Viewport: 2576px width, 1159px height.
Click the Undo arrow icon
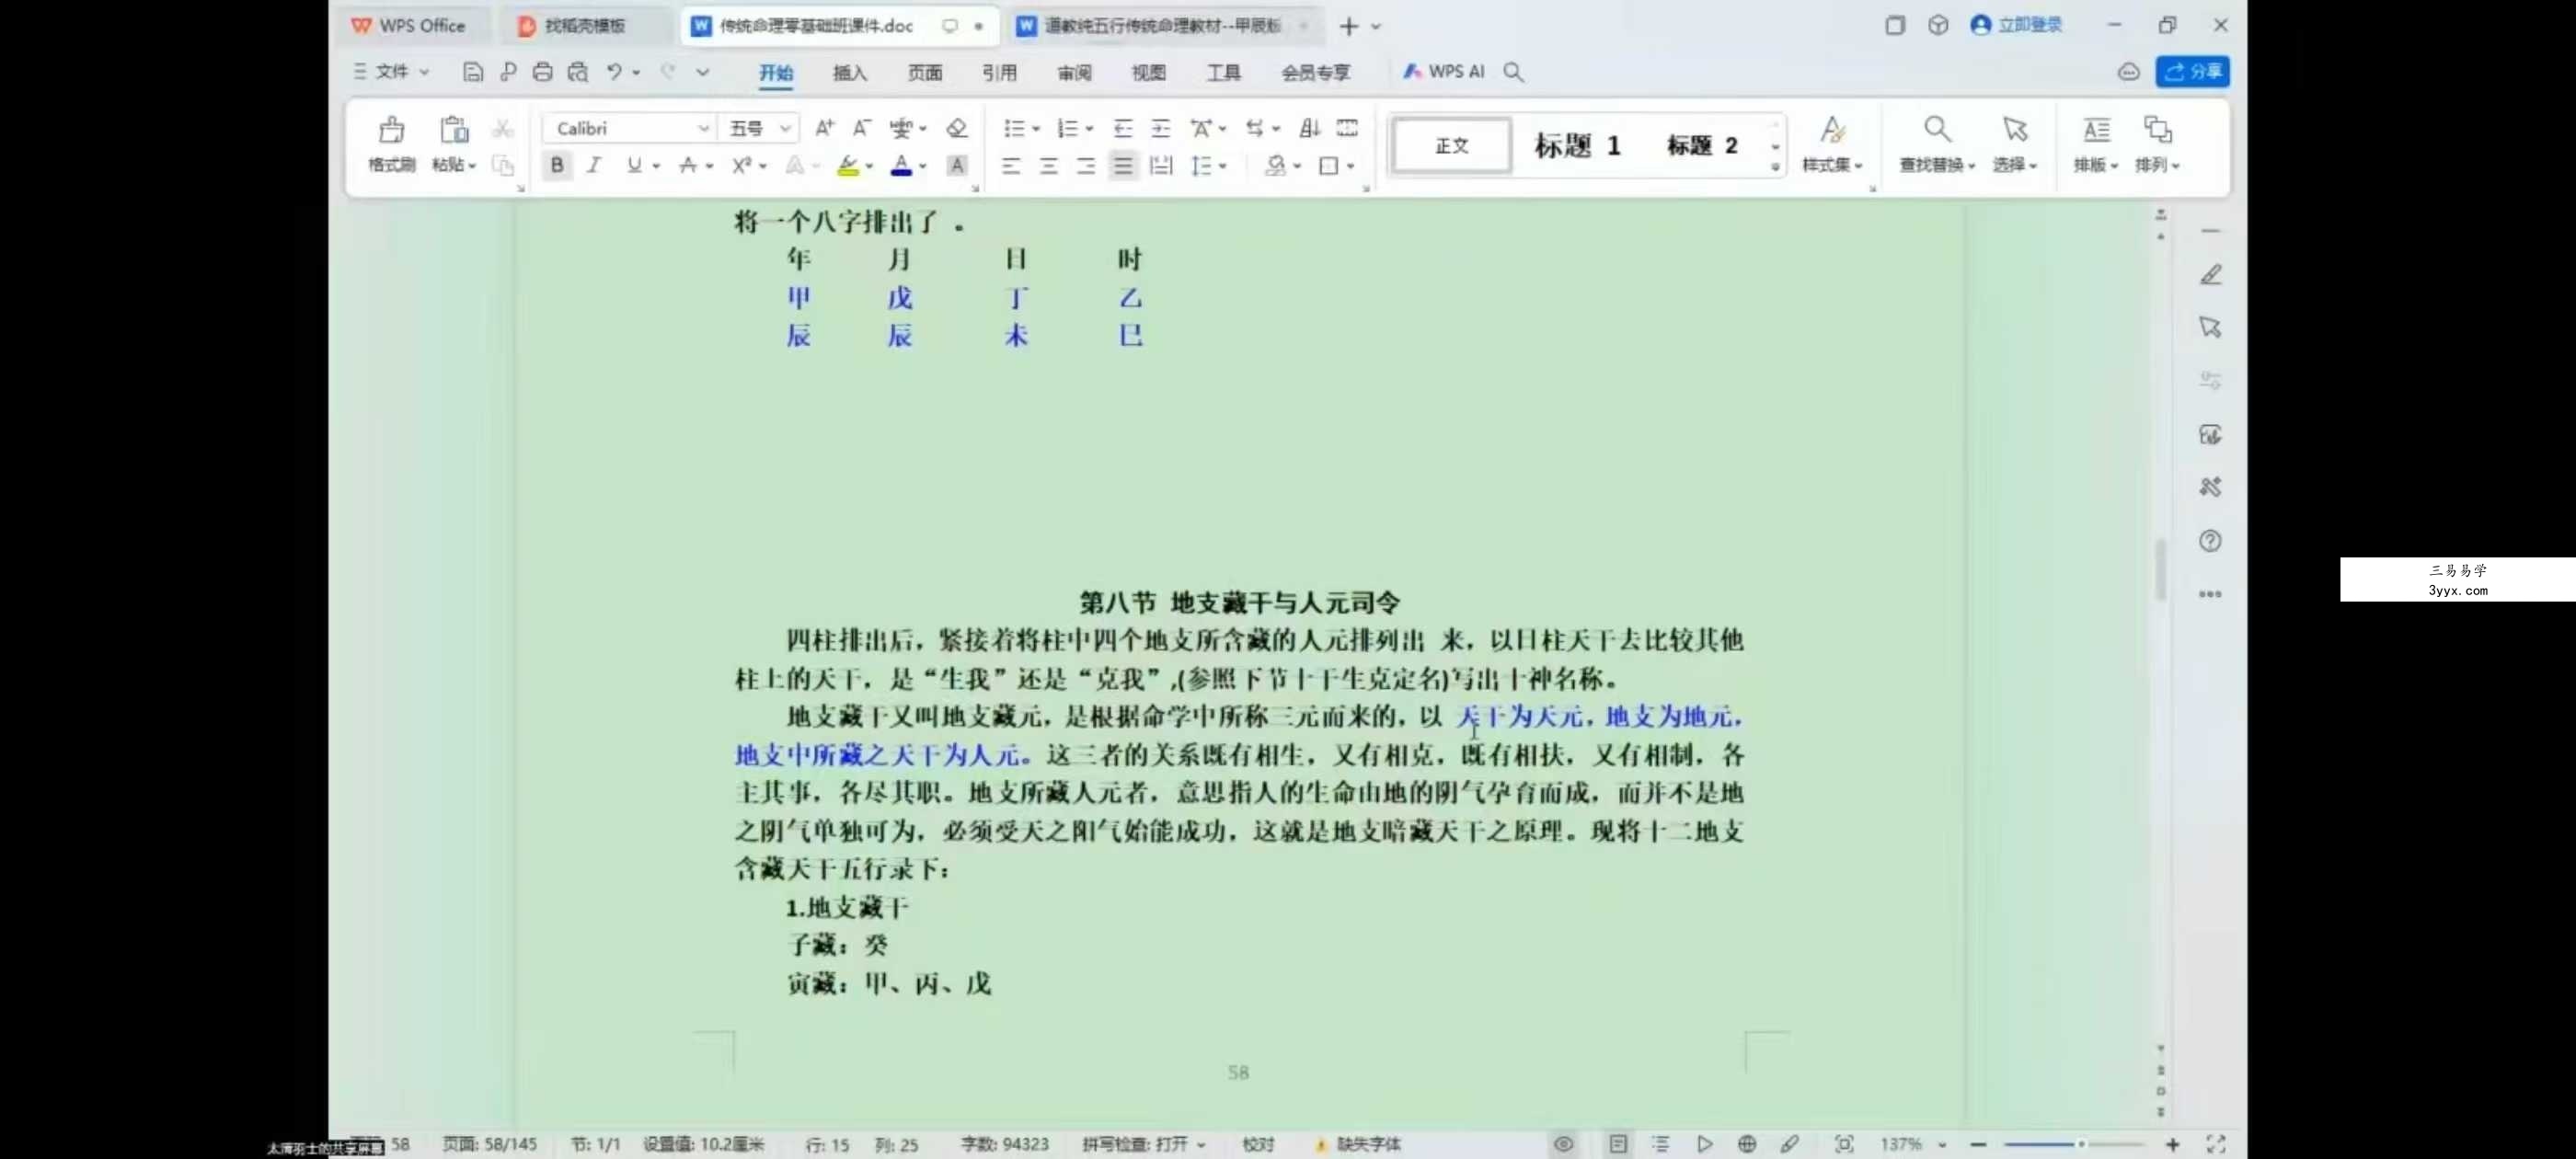[x=614, y=72]
